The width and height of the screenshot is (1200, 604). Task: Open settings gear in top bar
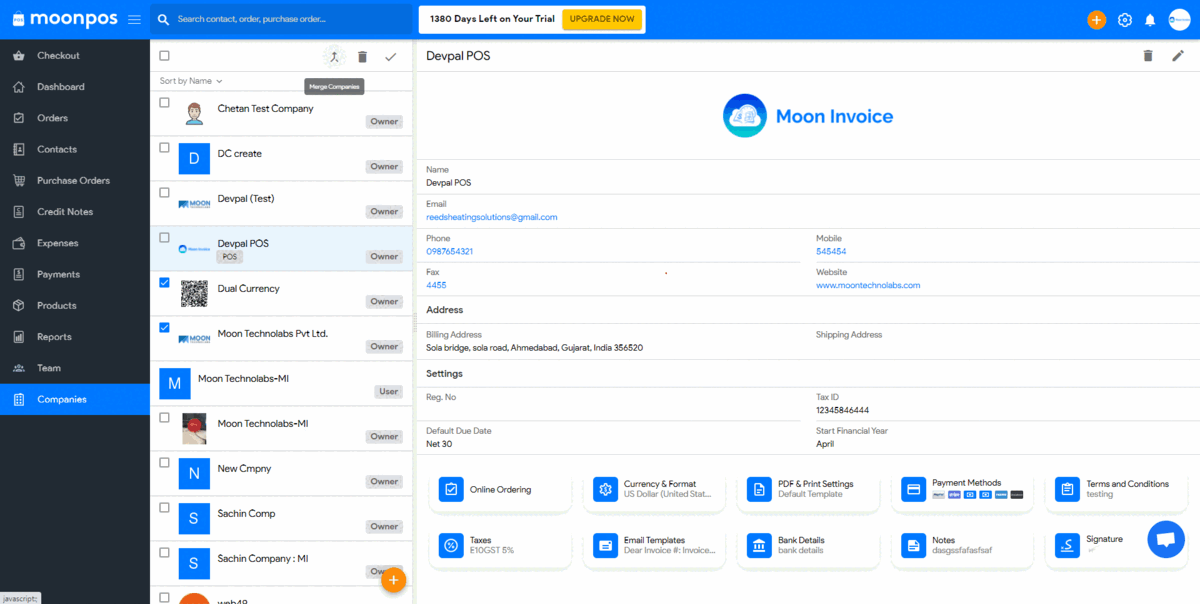(1125, 20)
